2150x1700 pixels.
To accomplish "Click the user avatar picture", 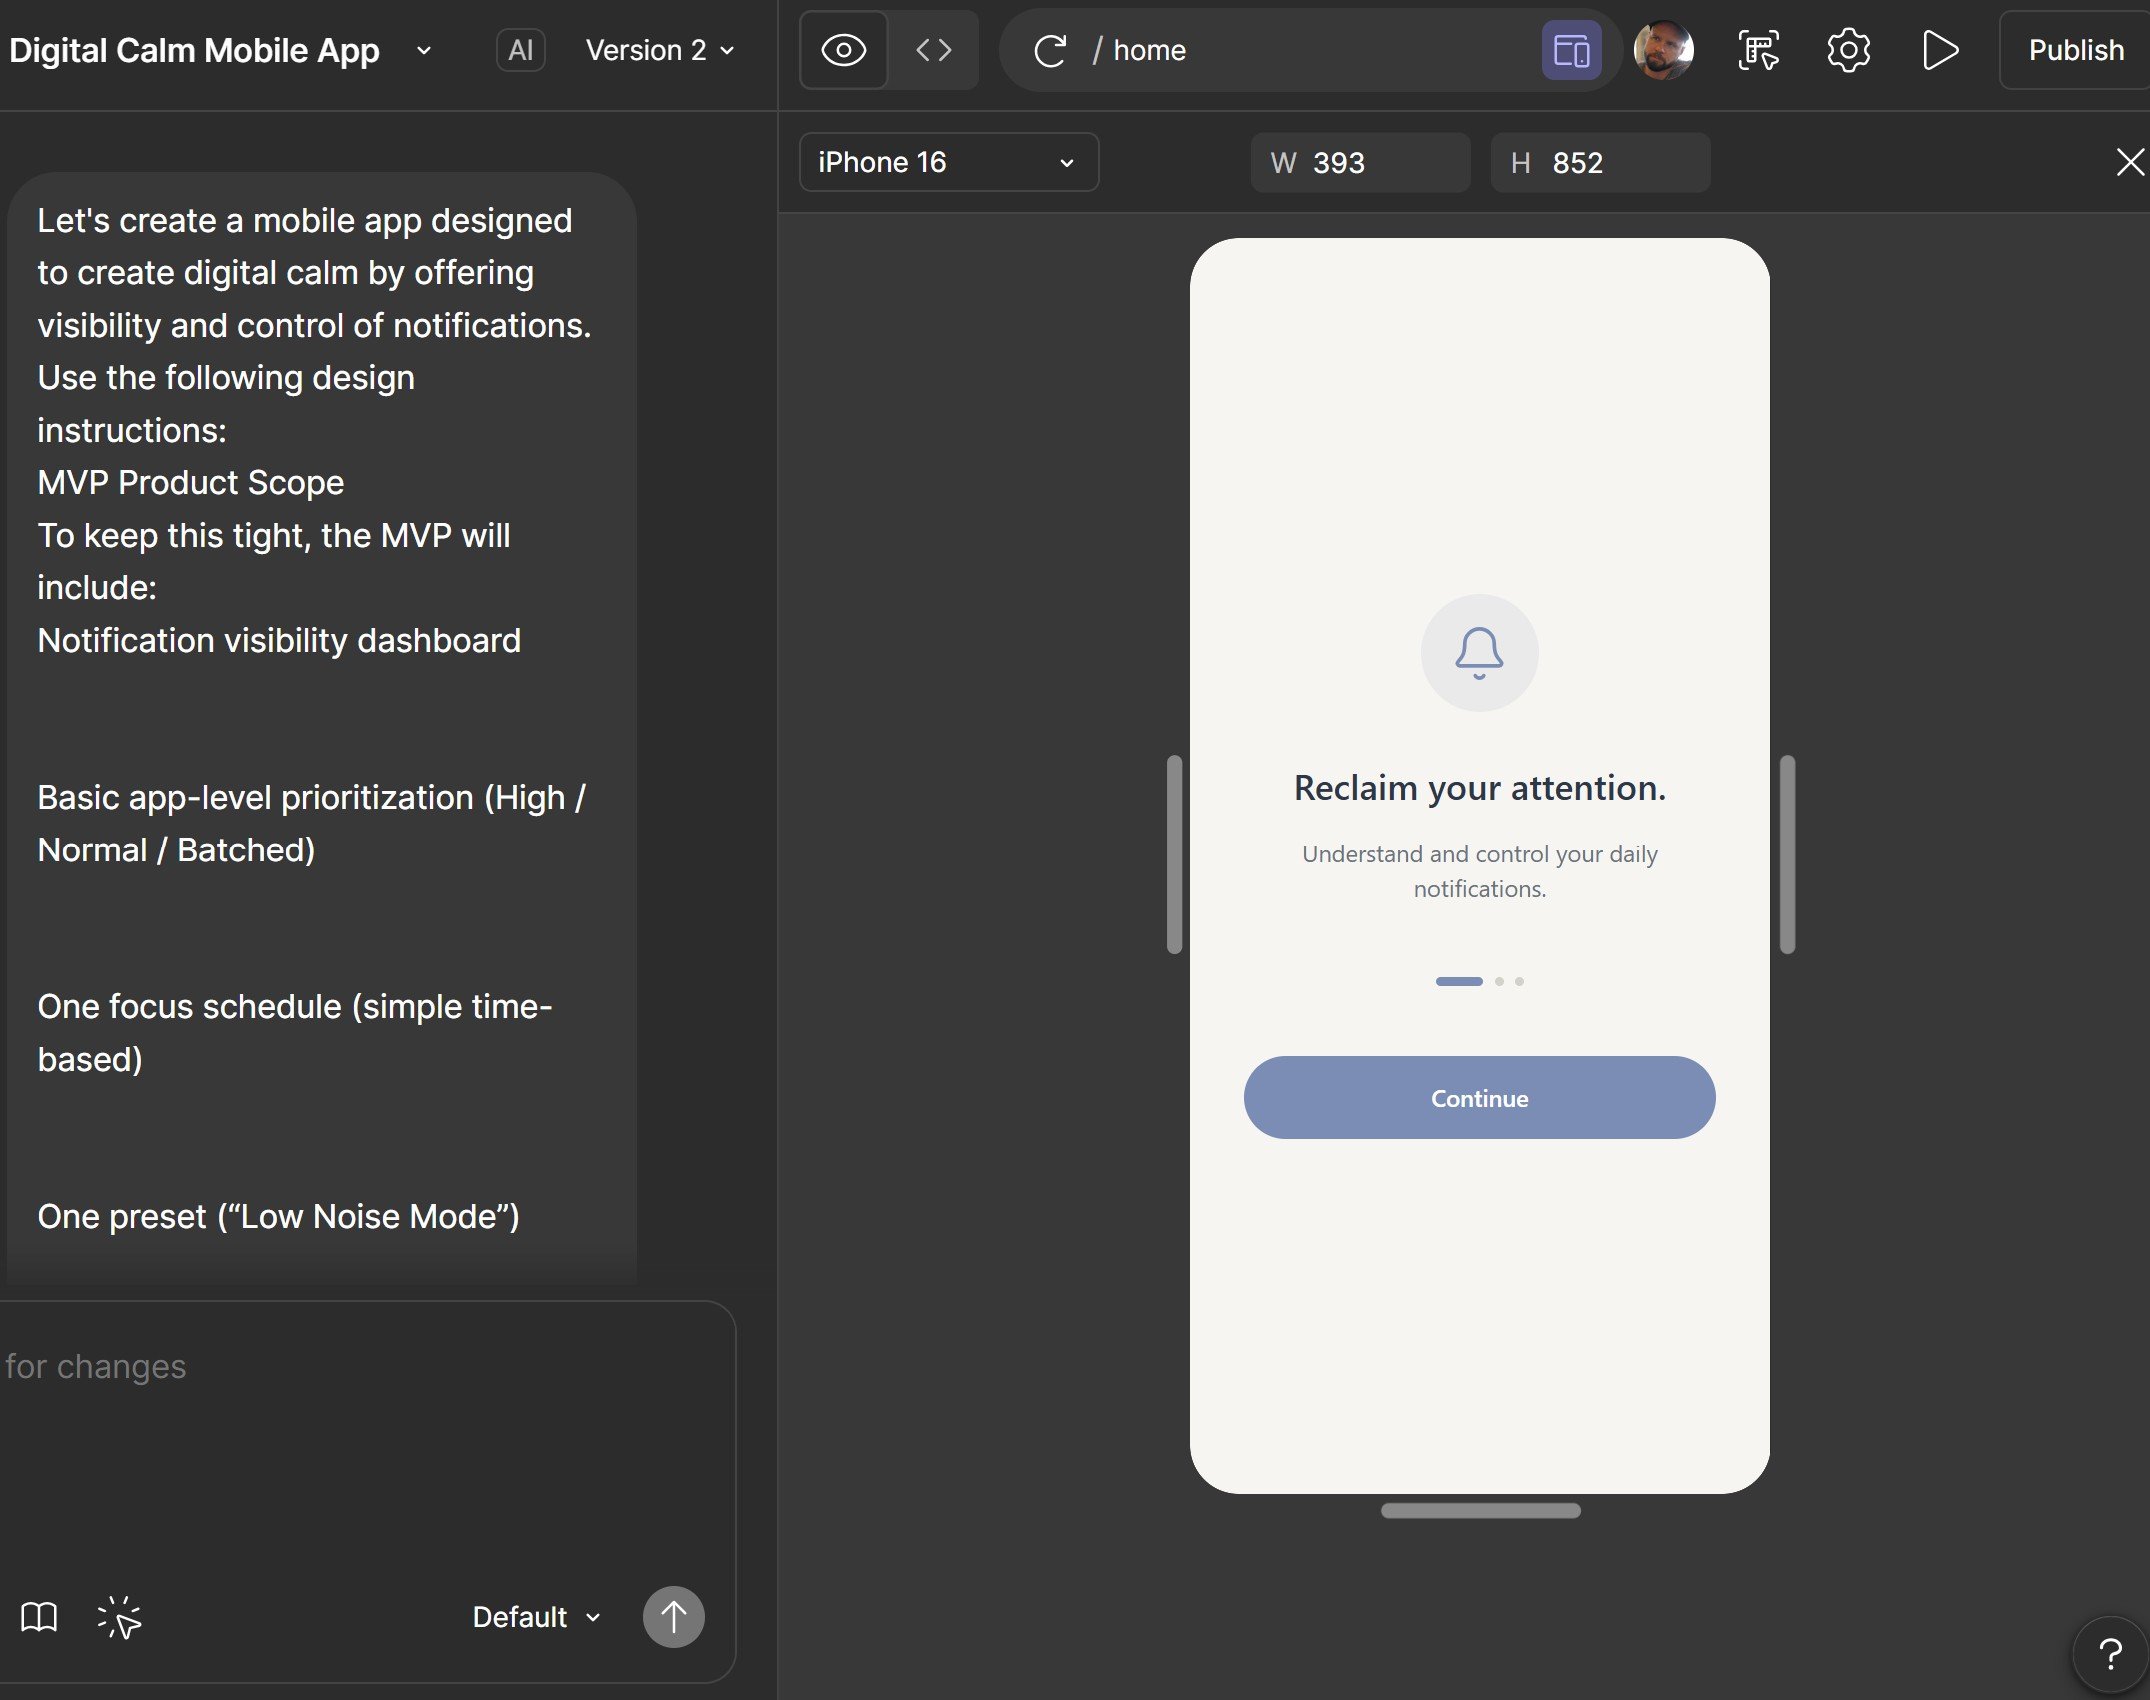I will pos(1663,50).
